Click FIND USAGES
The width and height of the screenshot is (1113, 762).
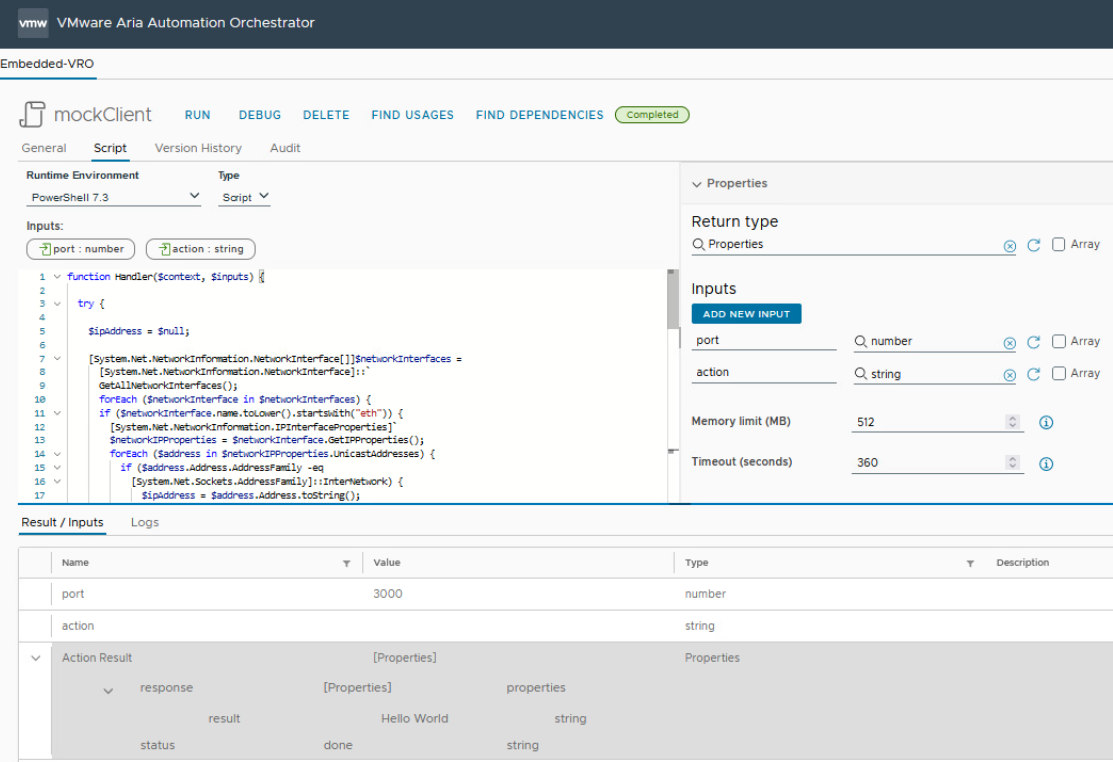(x=412, y=115)
